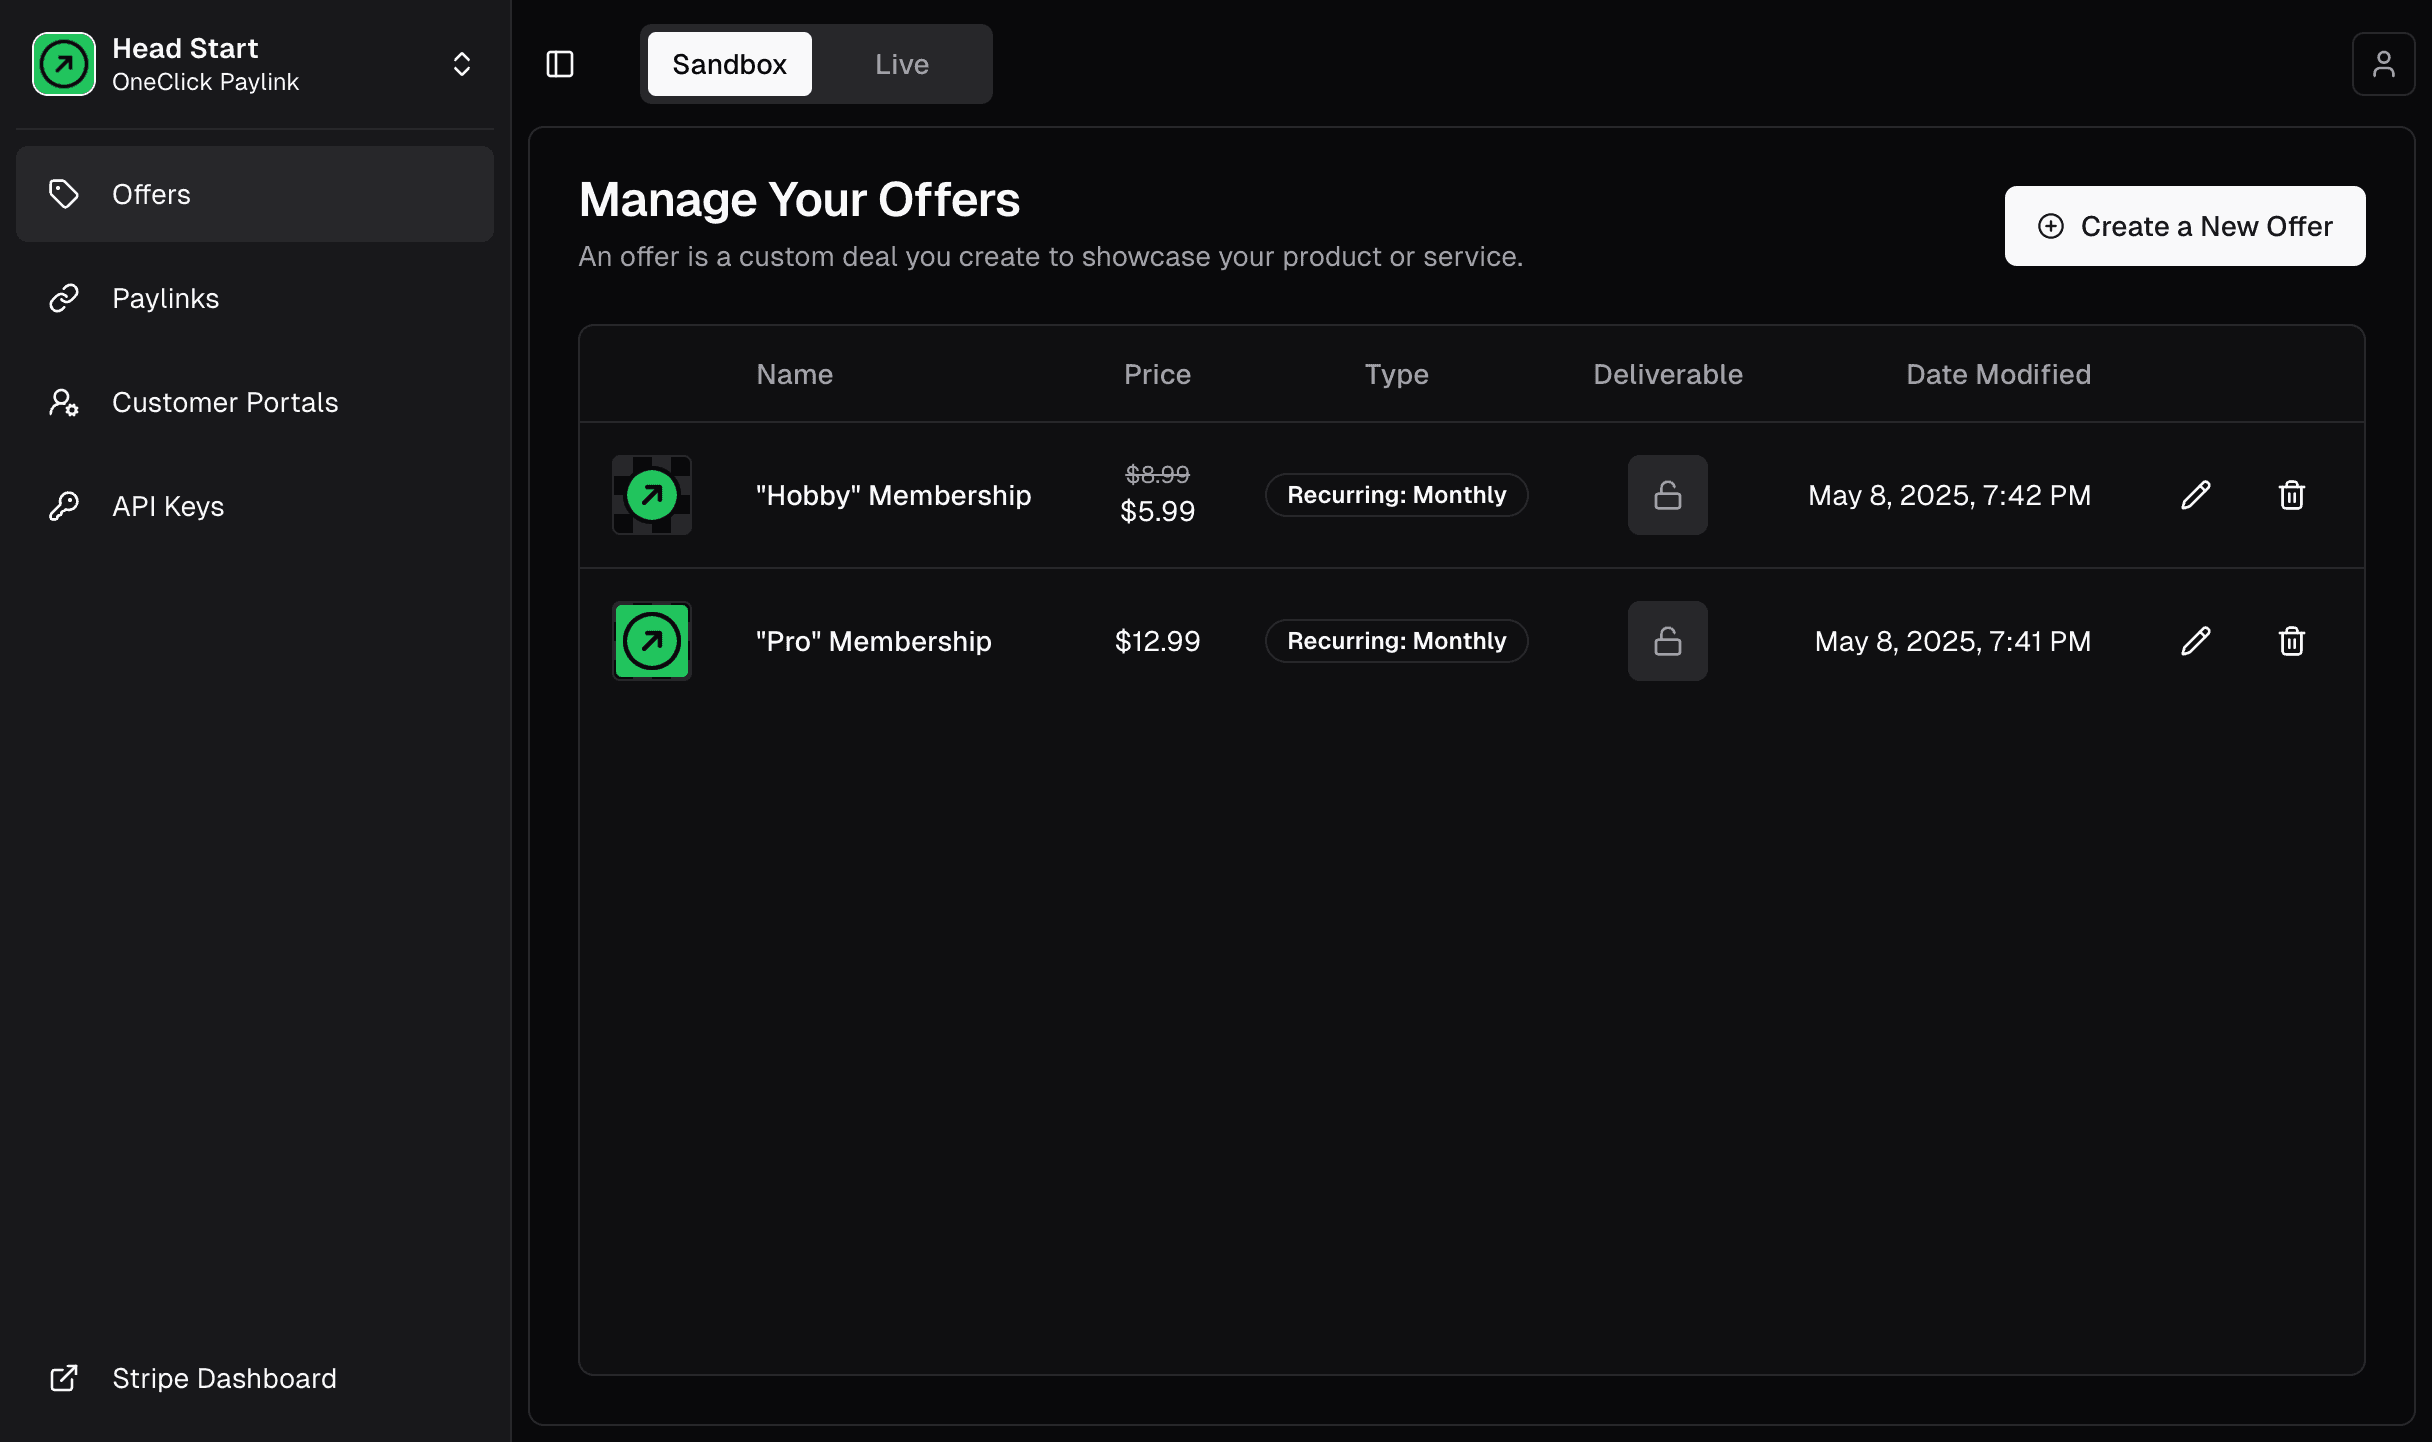This screenshot has width=2432, height=1442.
Task: Edit the Hobby Membership offer
Action: point(2196,495)
